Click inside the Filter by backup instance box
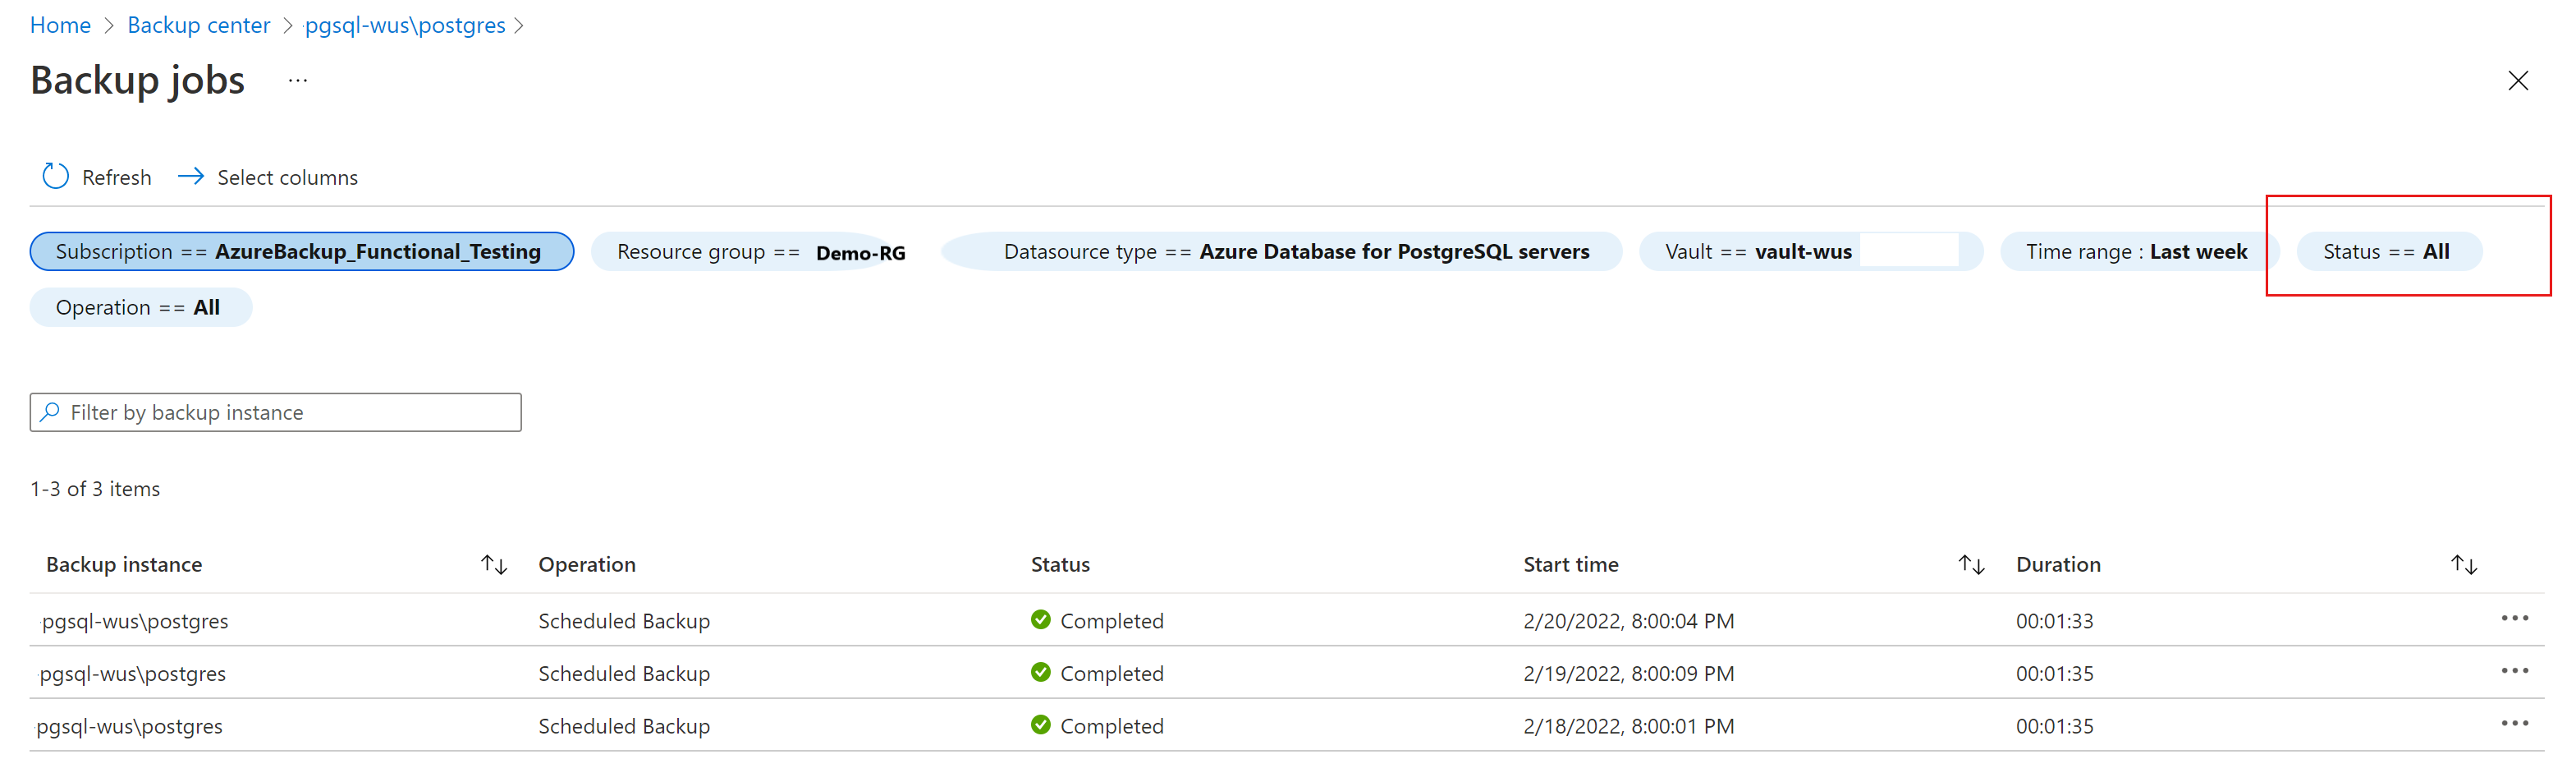Image resolution: width=2576 pixels, height=759 pixels. [x=275, y=412]
